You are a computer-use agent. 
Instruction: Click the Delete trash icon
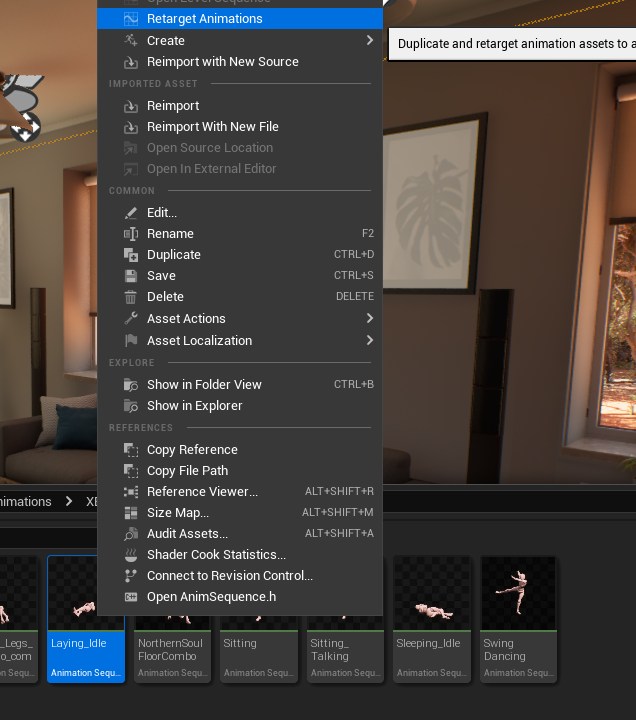click(x=131, y=297)
